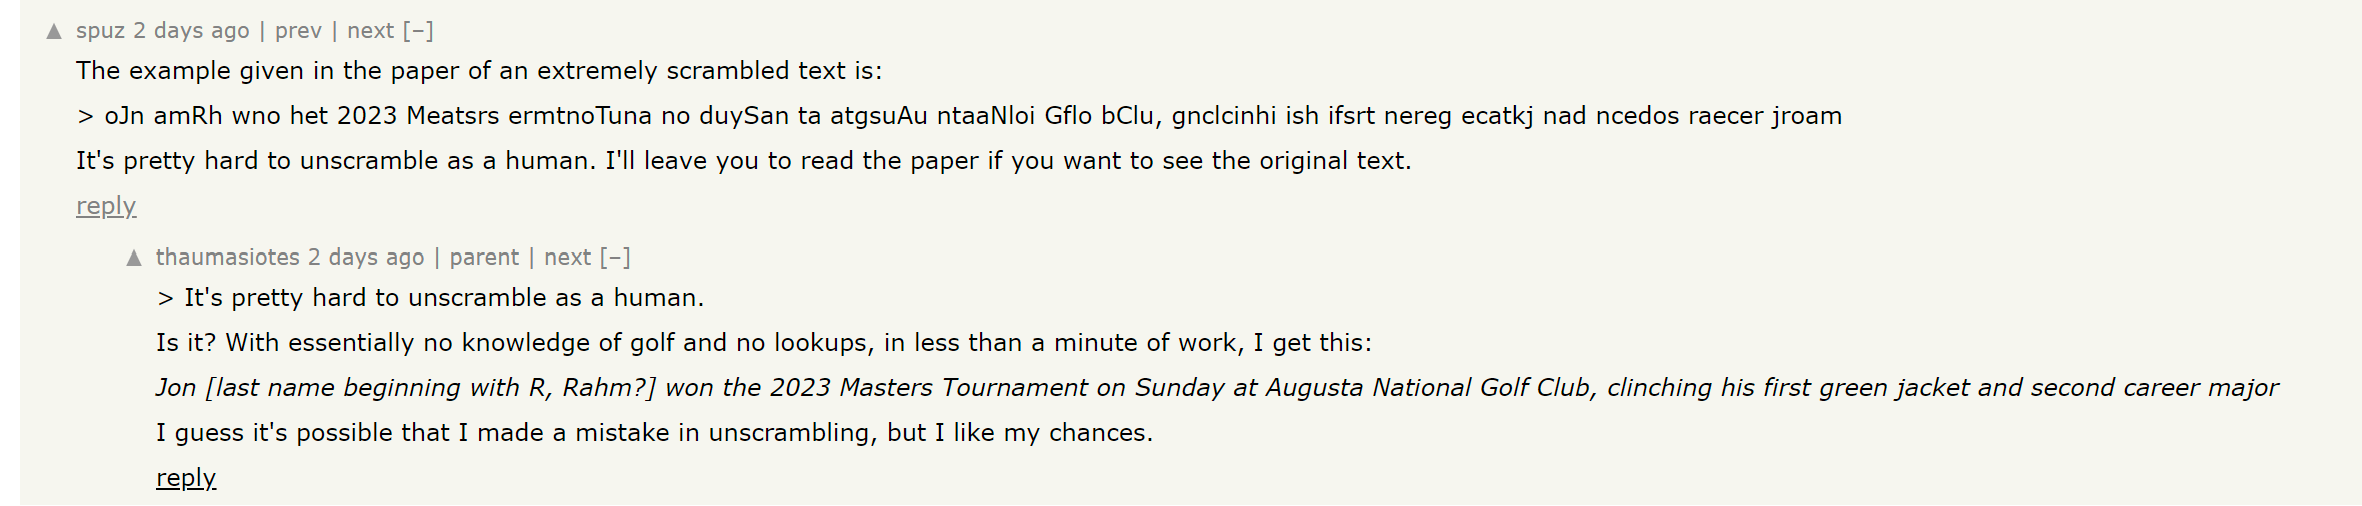Jump to the prev comment from spuz's header
2362x506 pixels.
tap(298, 31)
